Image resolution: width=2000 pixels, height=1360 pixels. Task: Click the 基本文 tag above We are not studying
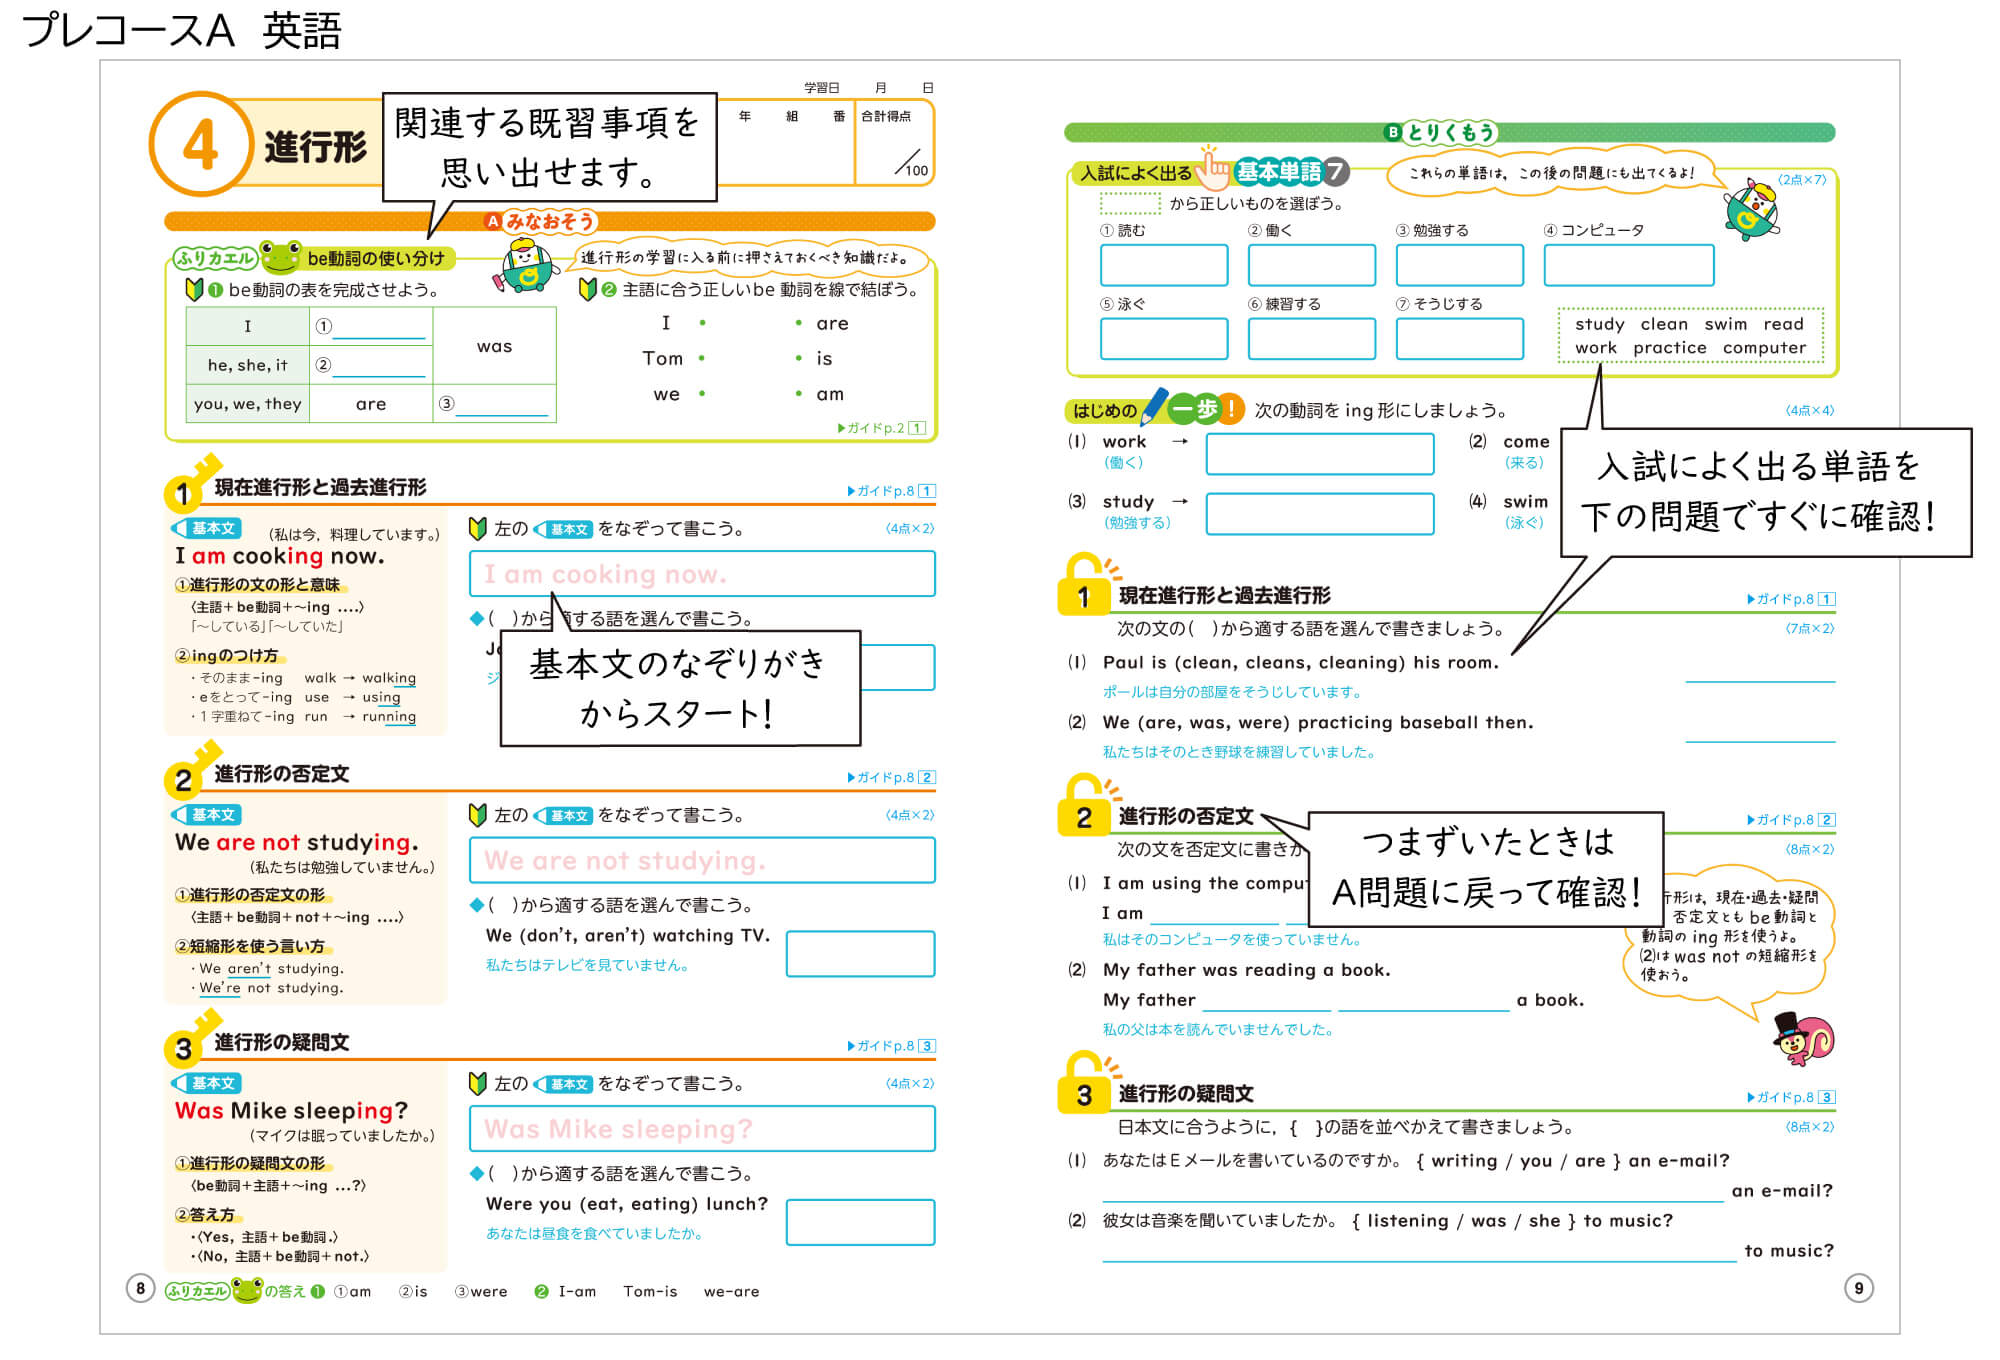point(207,815)
